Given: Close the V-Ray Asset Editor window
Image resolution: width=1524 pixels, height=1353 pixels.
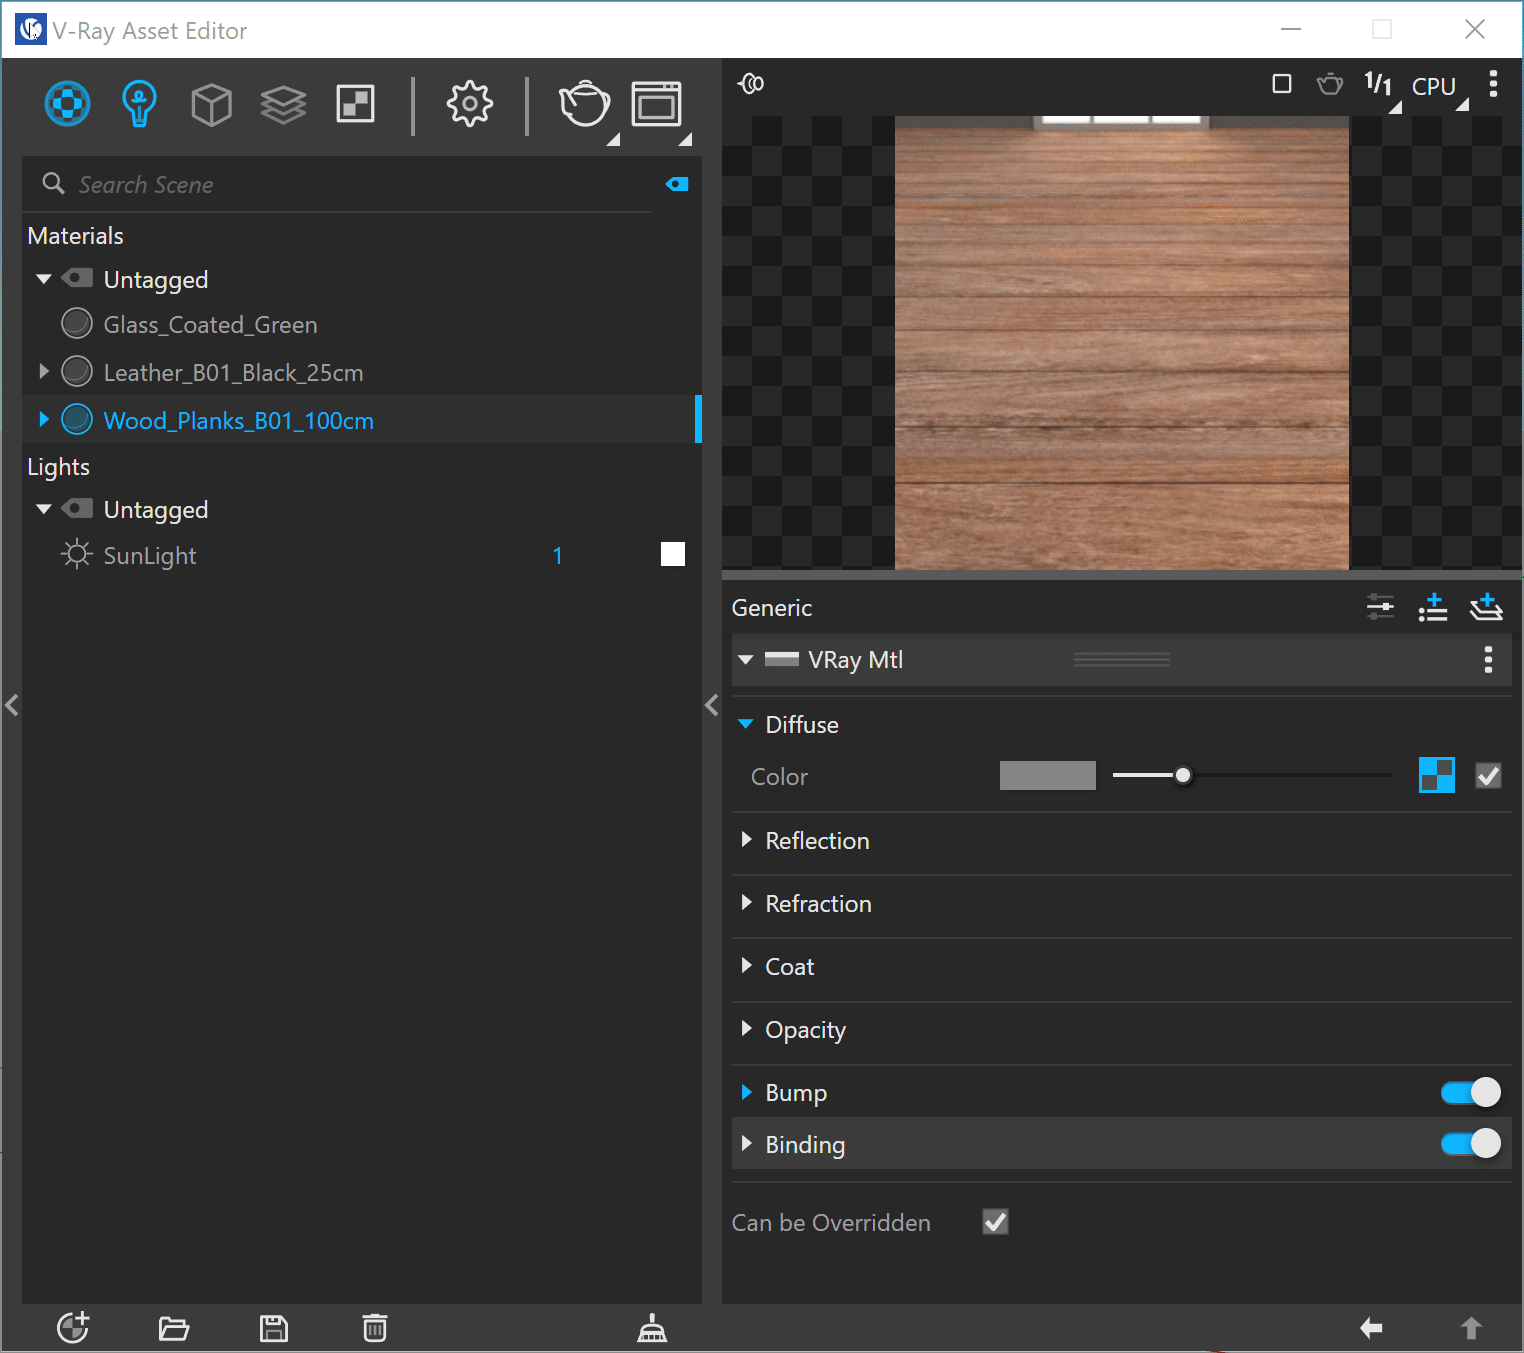Looking at the screenshot, I should [x=1475, y=29].
